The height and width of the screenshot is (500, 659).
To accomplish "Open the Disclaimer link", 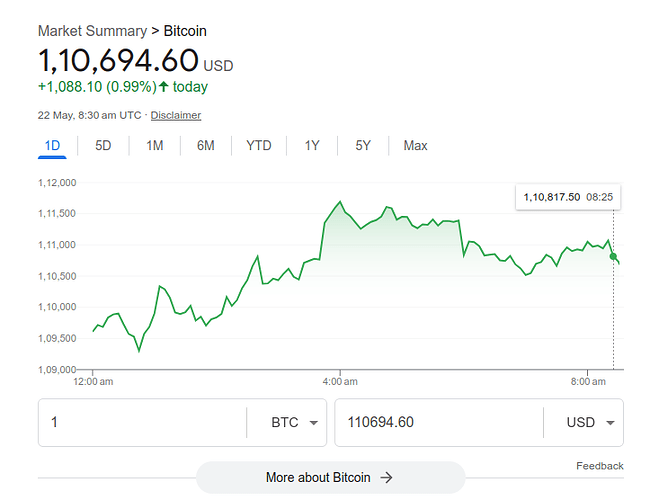I will click(x=176, y=115).
